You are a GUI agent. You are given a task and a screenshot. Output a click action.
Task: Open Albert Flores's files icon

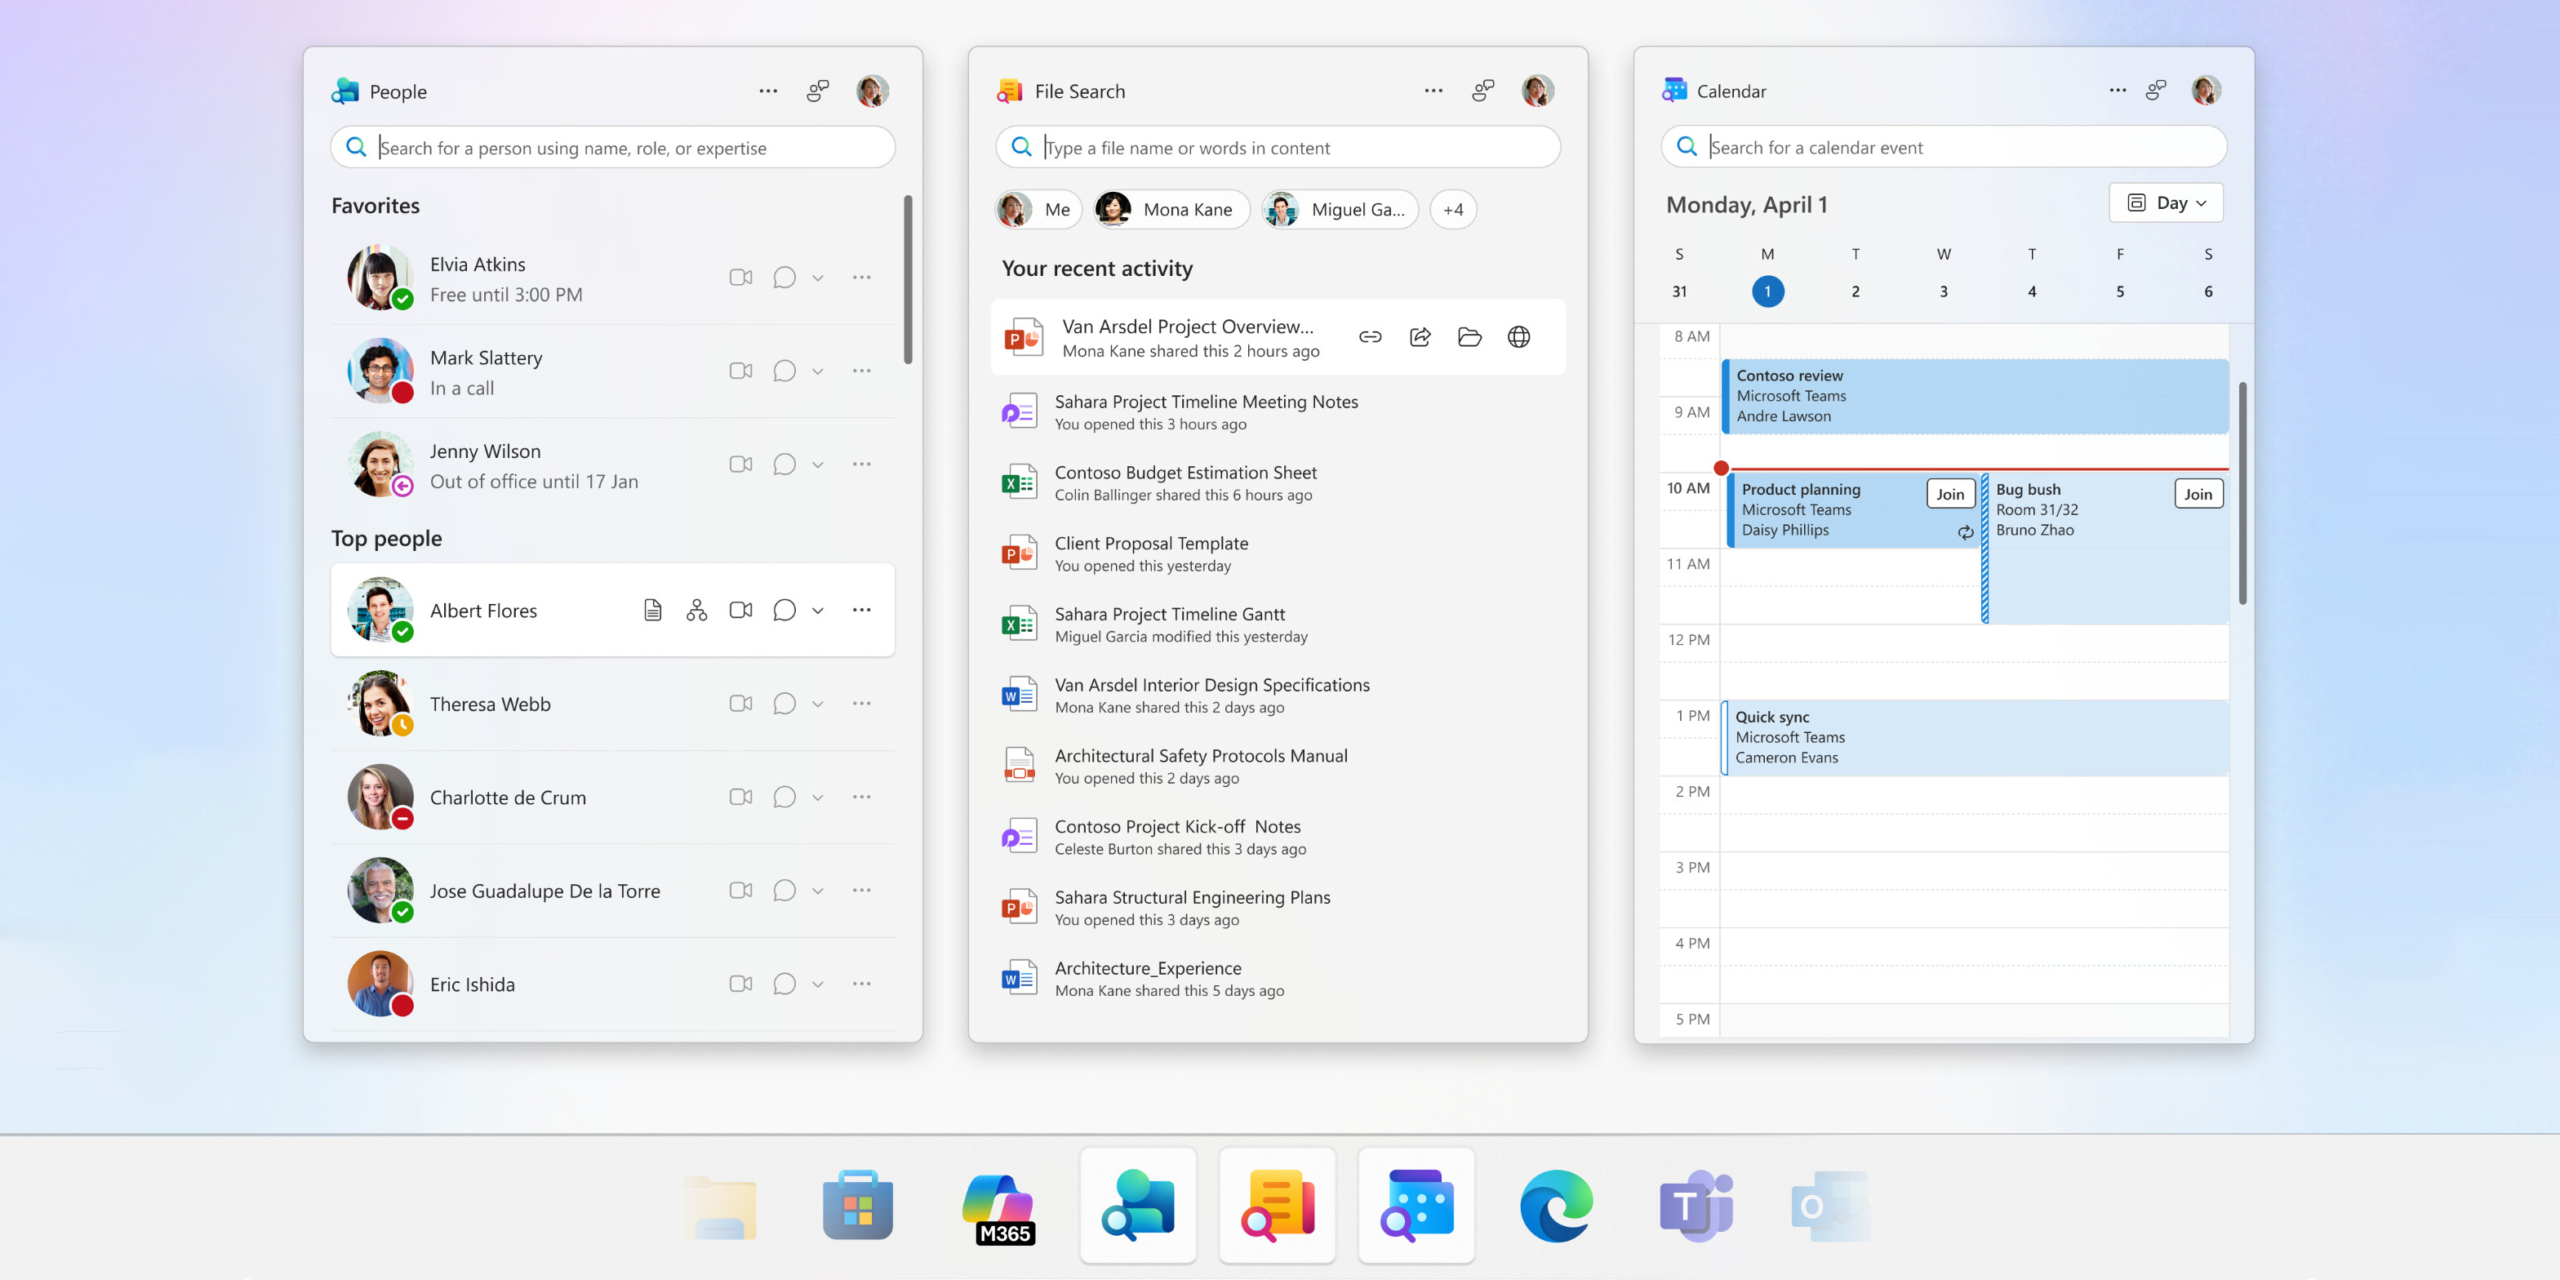(x=652, y=610)
